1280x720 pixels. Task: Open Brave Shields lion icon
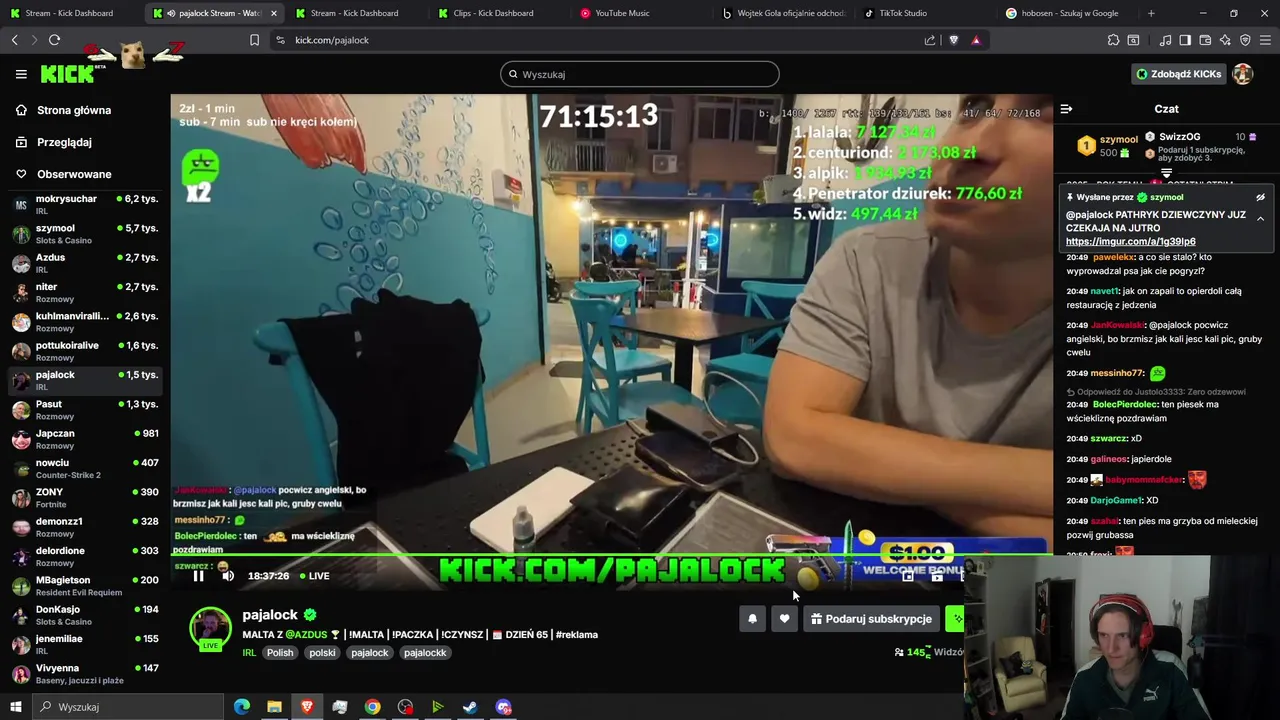[x=953, y=40]
